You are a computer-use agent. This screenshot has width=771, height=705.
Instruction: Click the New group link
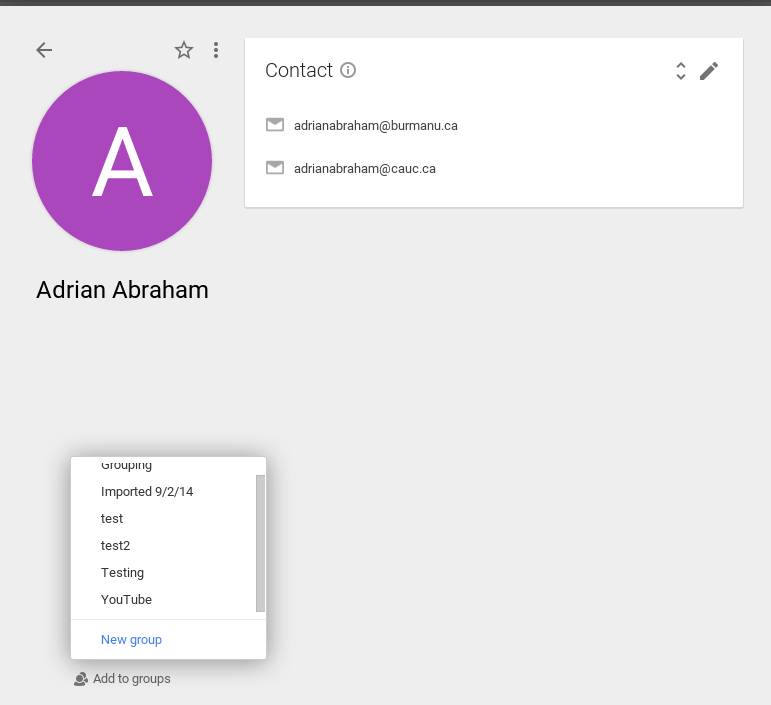[131, 640]
